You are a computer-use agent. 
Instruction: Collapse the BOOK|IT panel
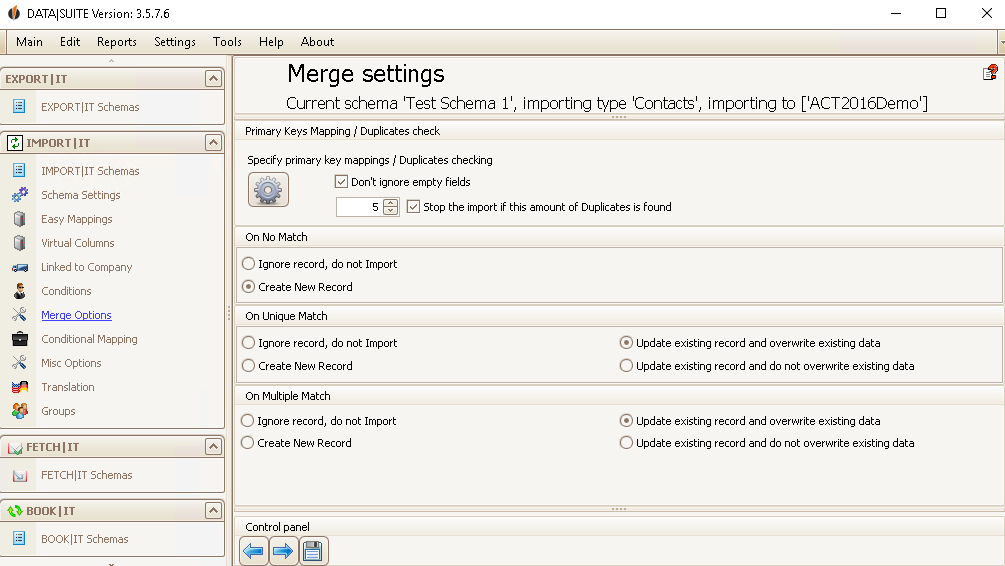point(213,510)
